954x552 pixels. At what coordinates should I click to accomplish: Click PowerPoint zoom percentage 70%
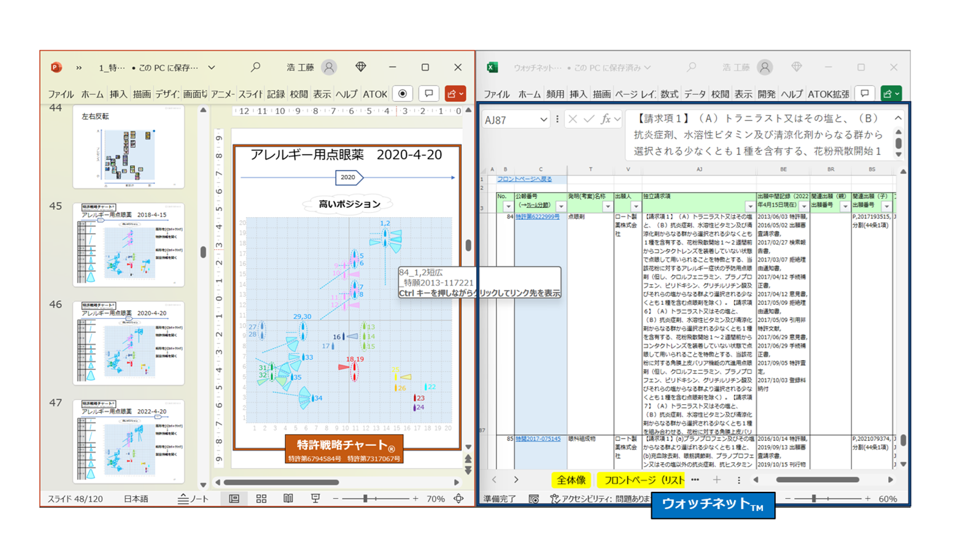pos(436,498)
